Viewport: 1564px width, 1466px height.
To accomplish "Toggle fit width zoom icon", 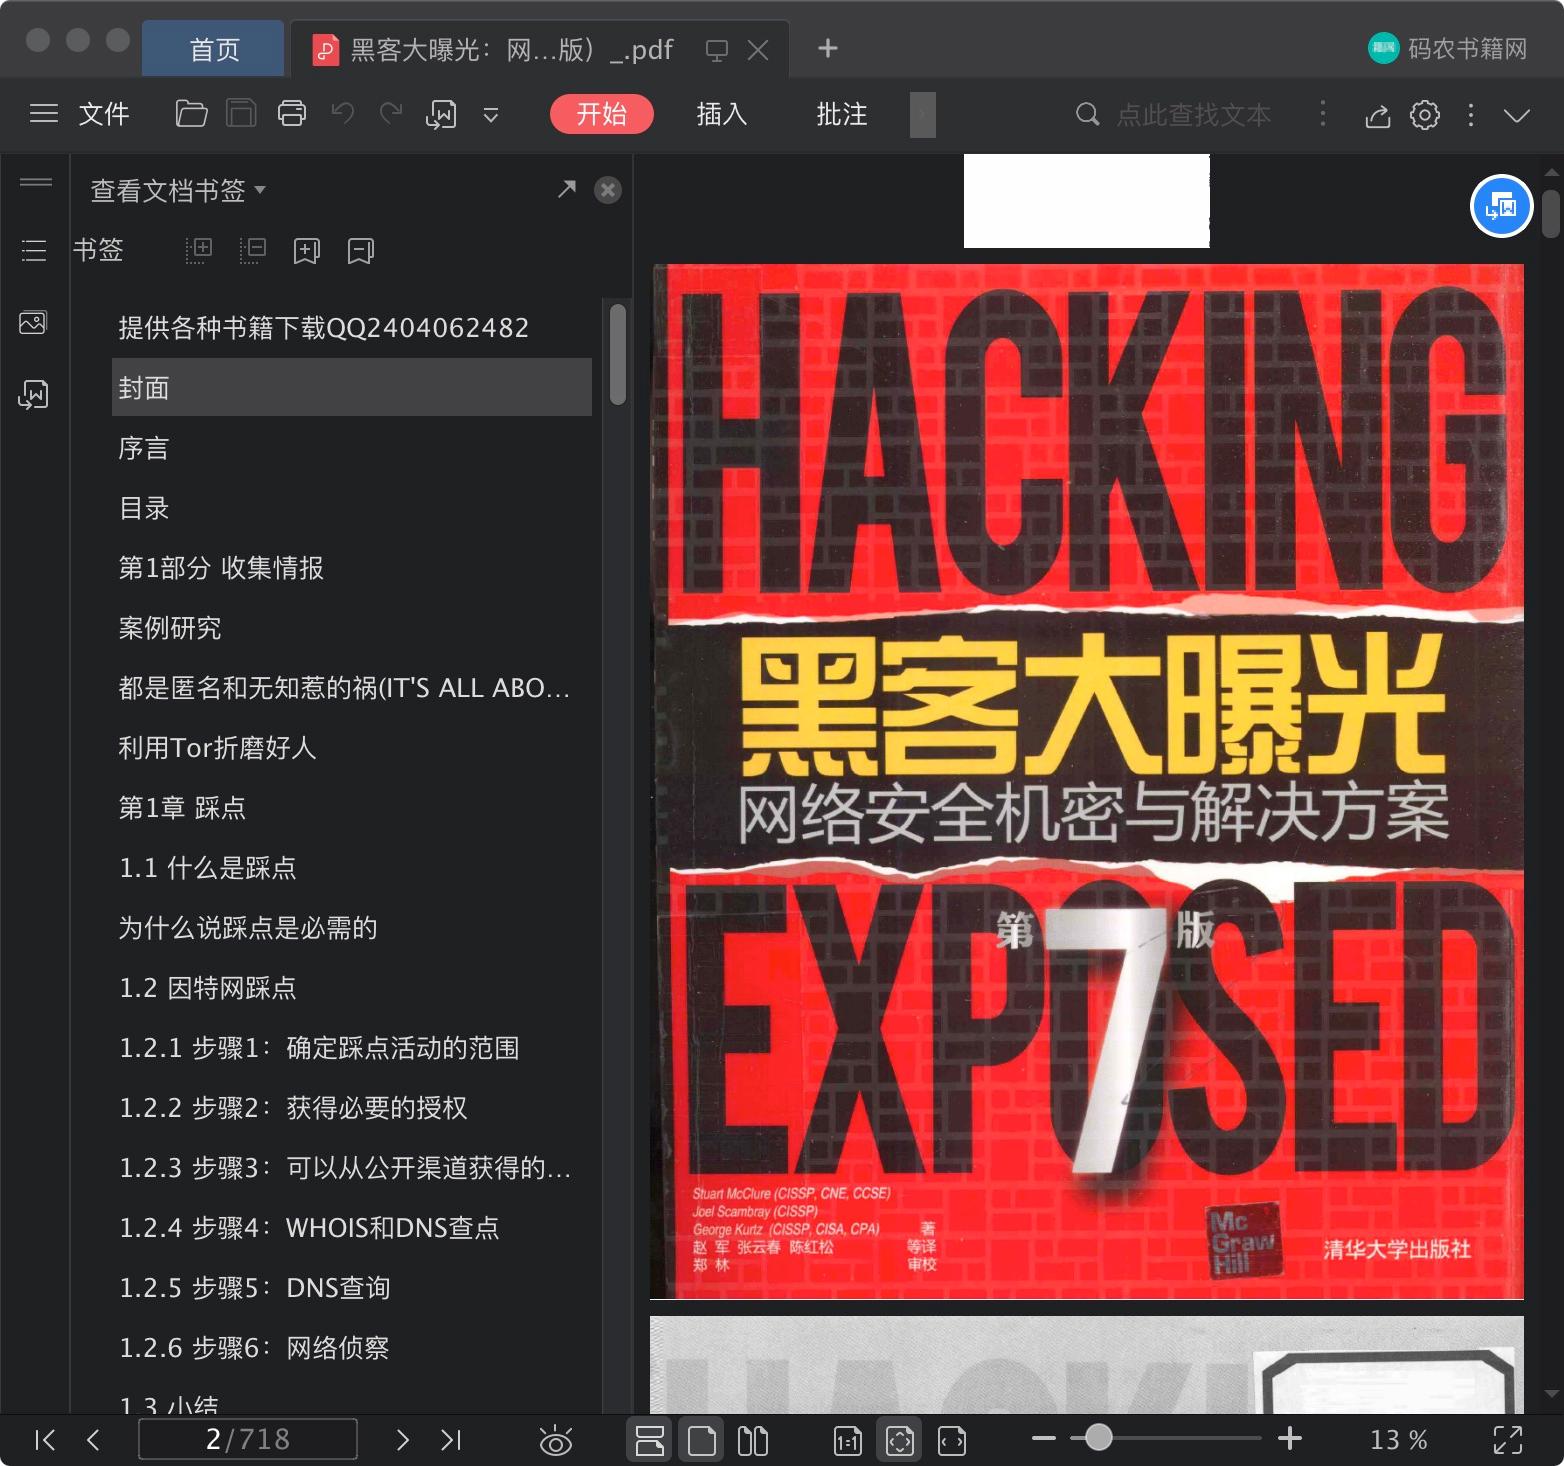I will tap(952, 1440).
